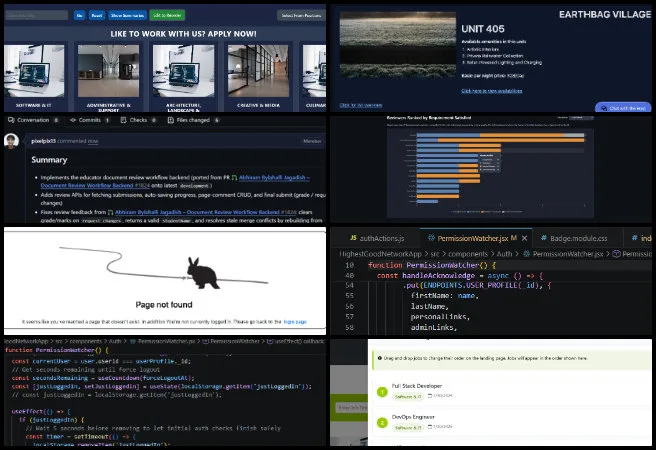
Task: Switch to the PermissionWatcher.jsx tab
Action: tap(473, 238)
